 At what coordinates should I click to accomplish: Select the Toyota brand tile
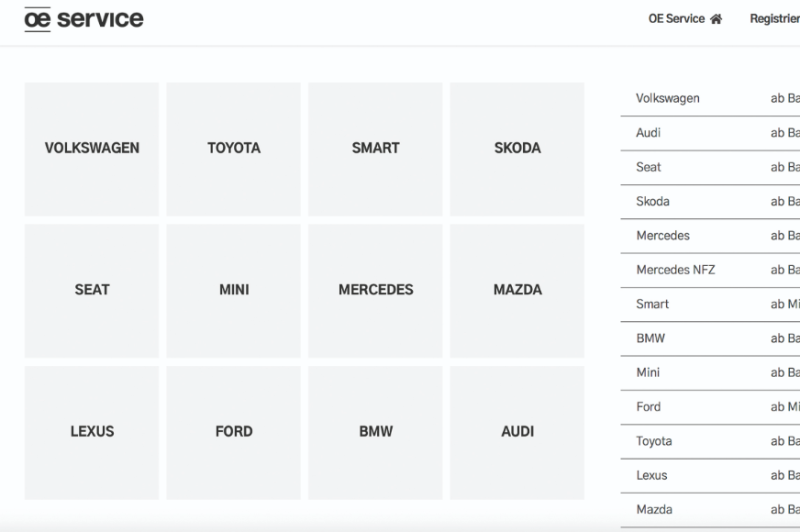pos(234,148)
